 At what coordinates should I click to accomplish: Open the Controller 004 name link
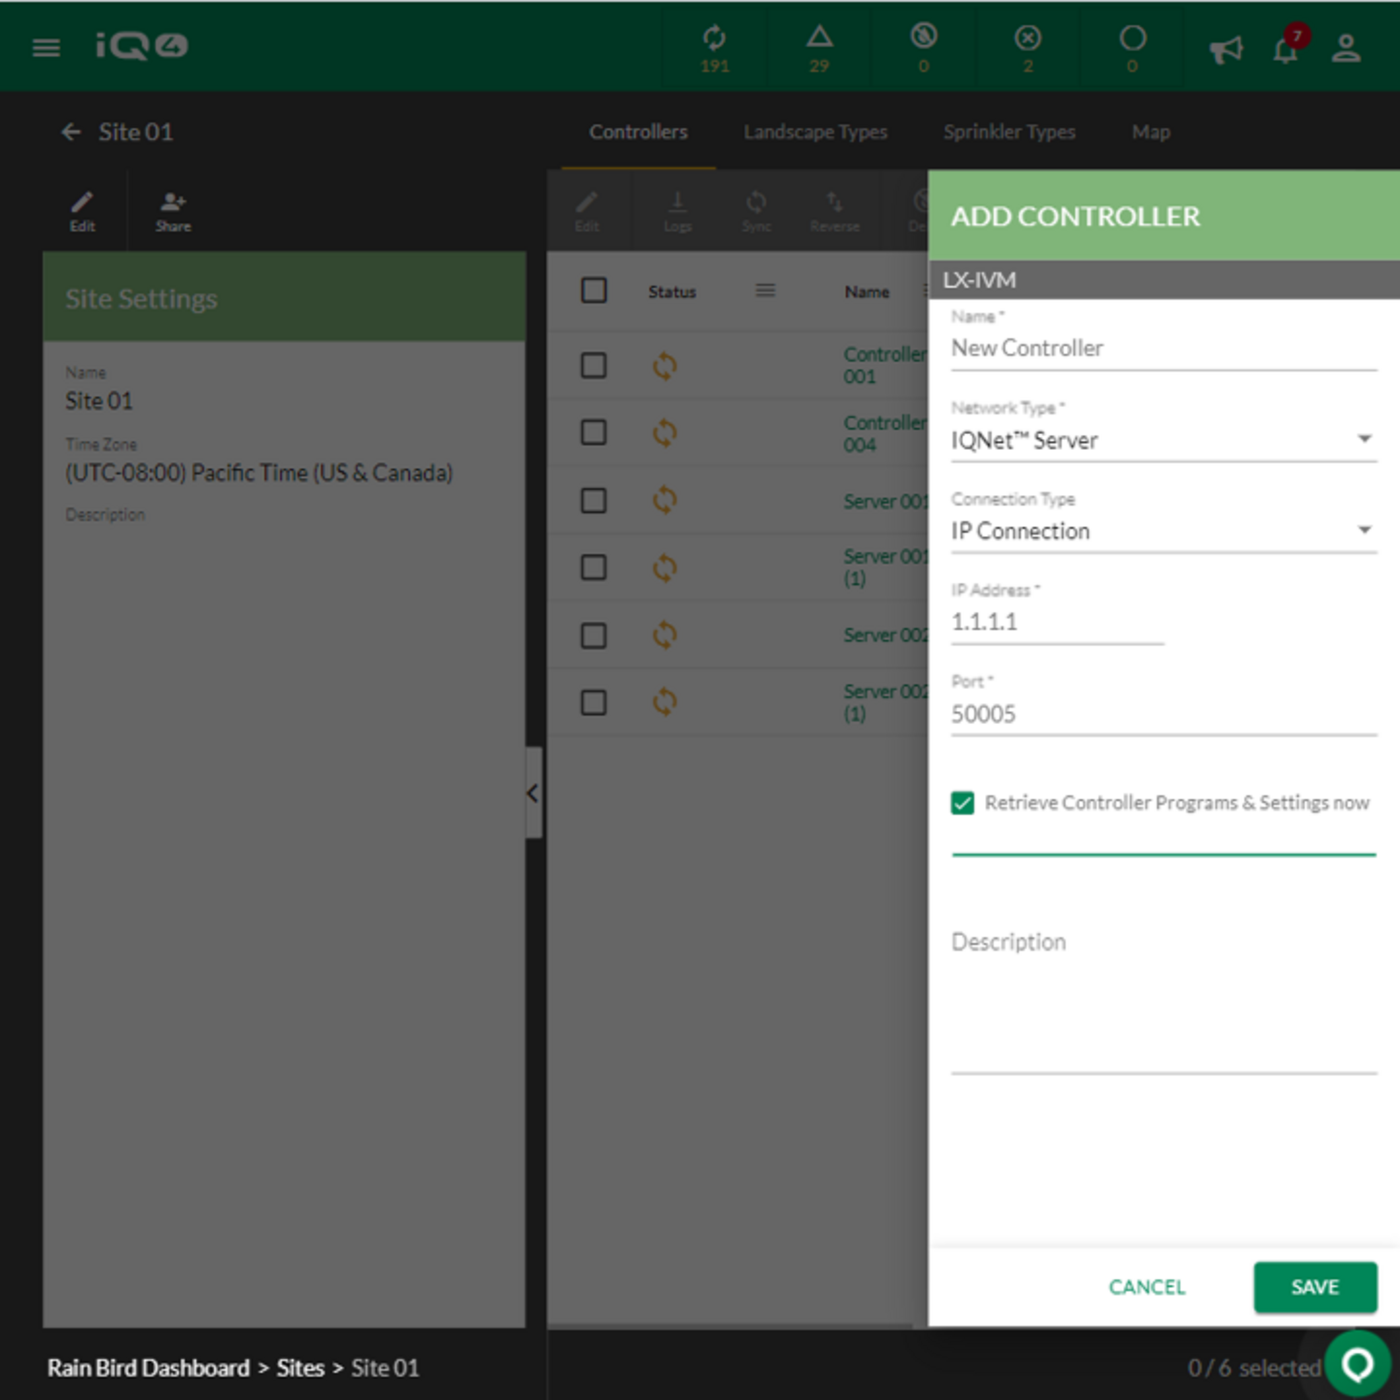pos(884,433)
